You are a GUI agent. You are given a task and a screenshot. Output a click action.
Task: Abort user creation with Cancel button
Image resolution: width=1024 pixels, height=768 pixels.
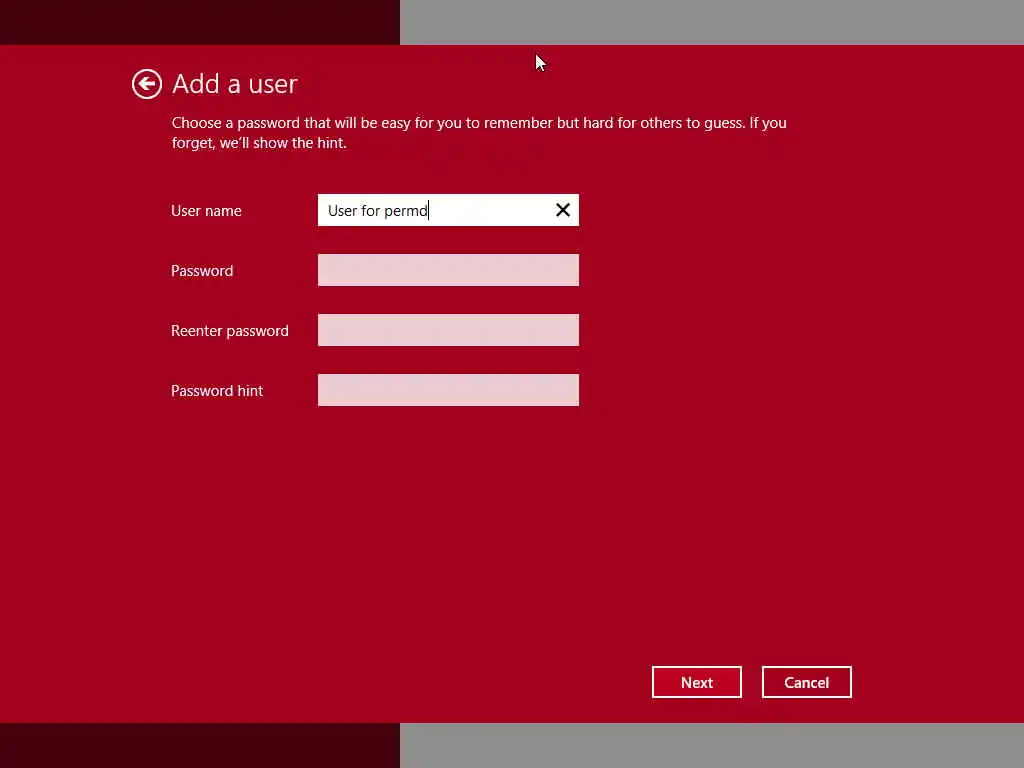pos(807,682)
